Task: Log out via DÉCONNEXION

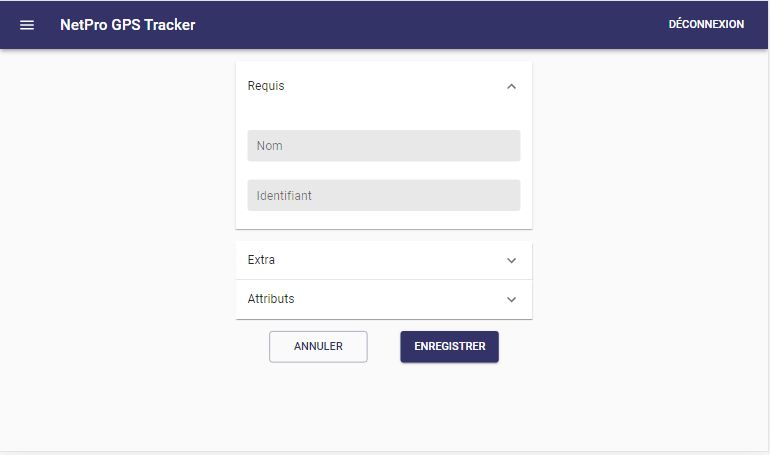Action: point(706,25)
